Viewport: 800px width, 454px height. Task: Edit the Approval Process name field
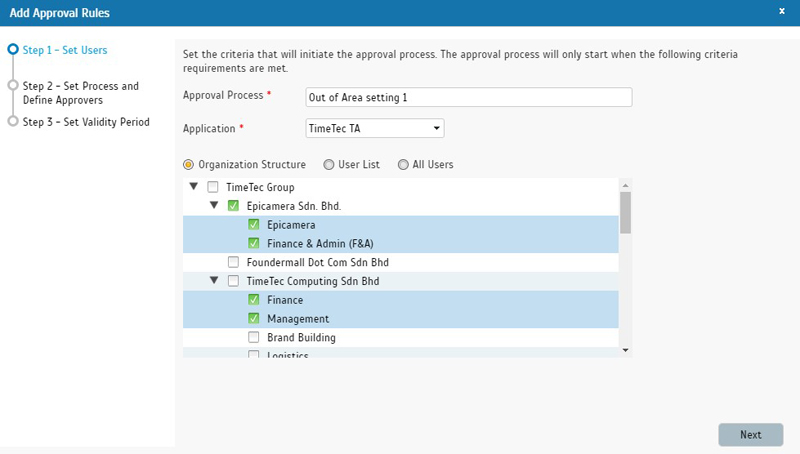469,97
